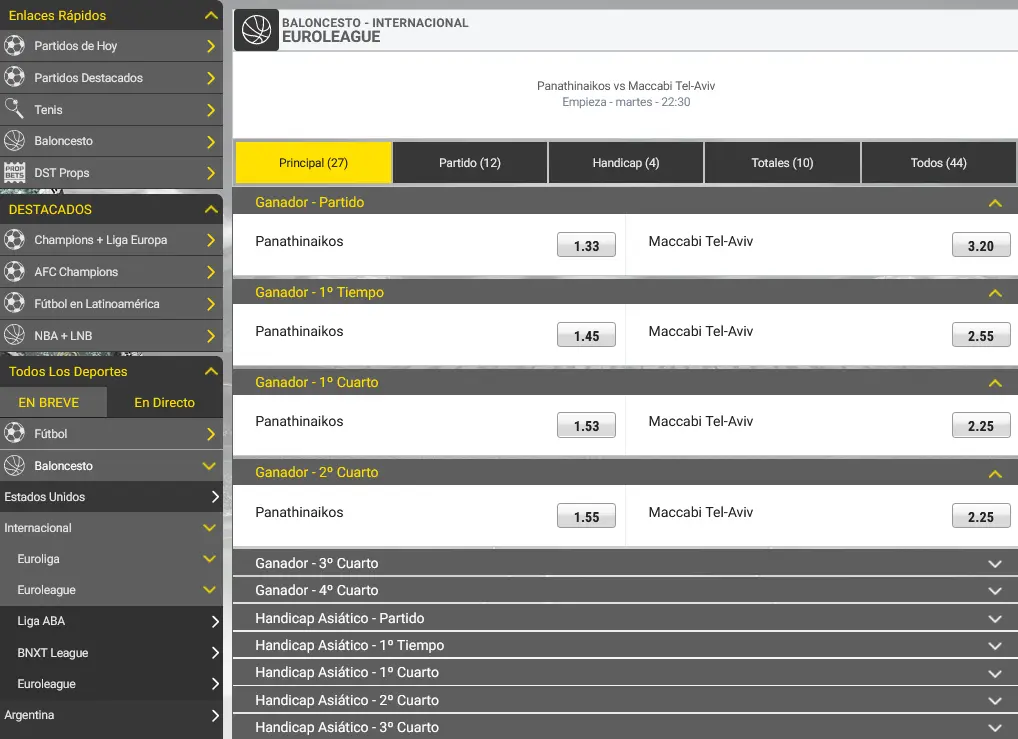Click the Partidos de Hoy soccer ball icon
Image resolution: width=1018 pixels, height=739 pixels.
click(14, 45)
